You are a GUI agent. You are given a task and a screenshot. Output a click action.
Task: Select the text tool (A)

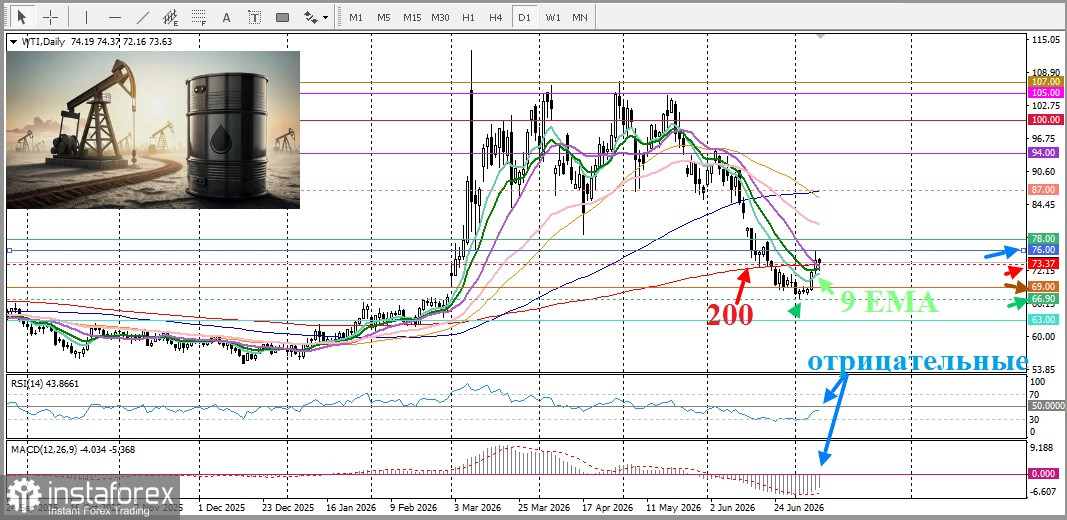point(227,17)
